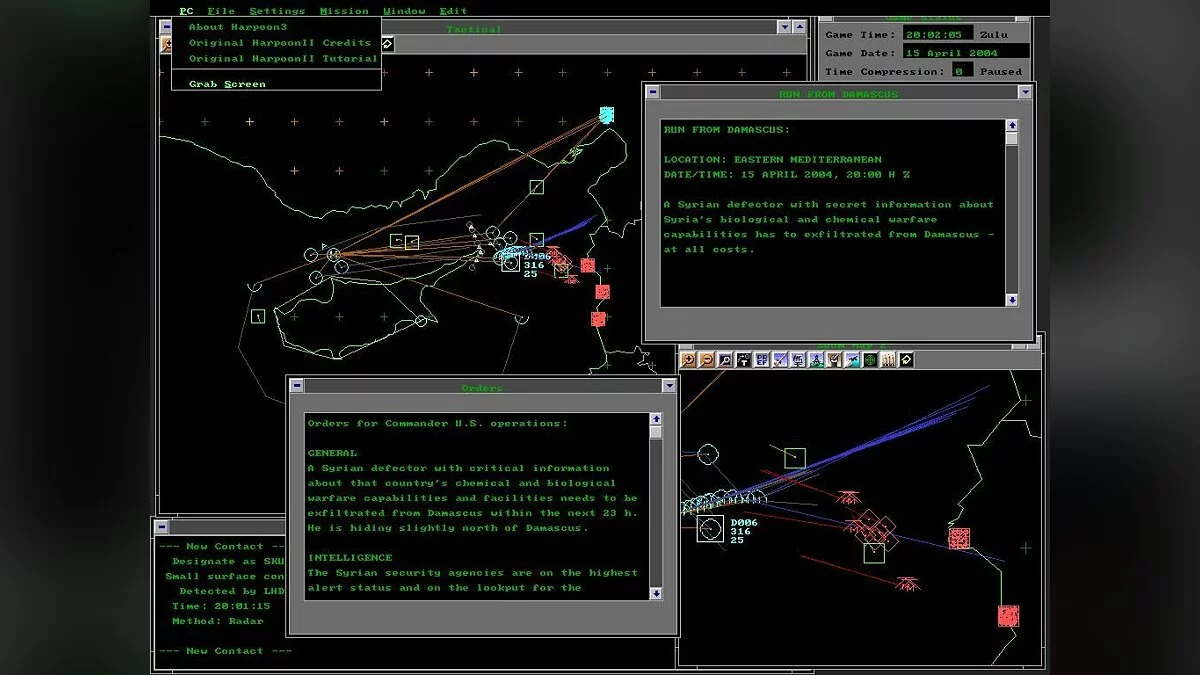The image size is (1200, 675).
Task: Click the Orders scrollbar thumb
Action: click(x=656, y=433)
